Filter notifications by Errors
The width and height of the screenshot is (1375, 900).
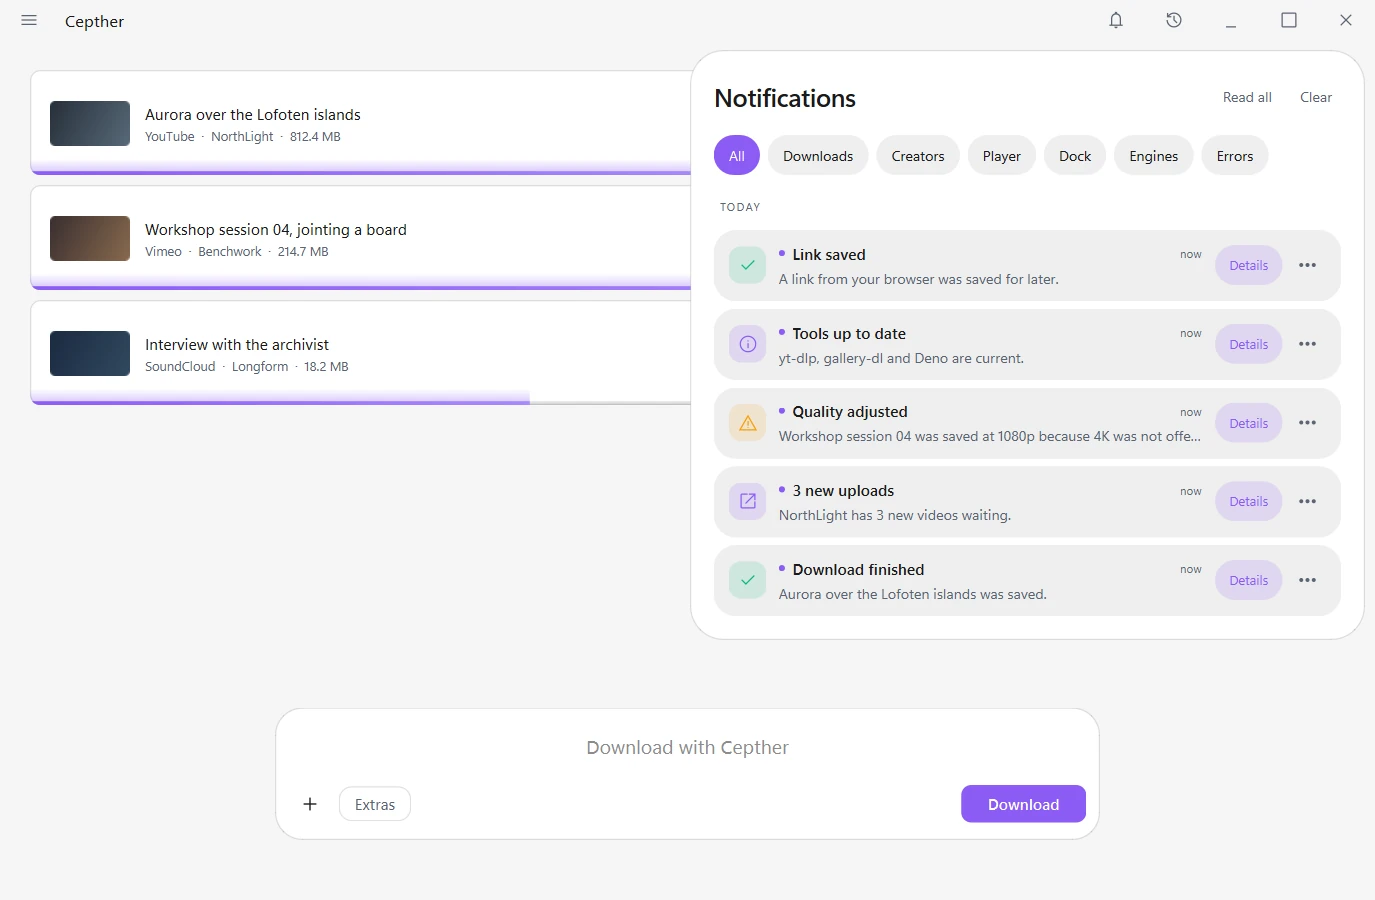(x=1235, y=156)
